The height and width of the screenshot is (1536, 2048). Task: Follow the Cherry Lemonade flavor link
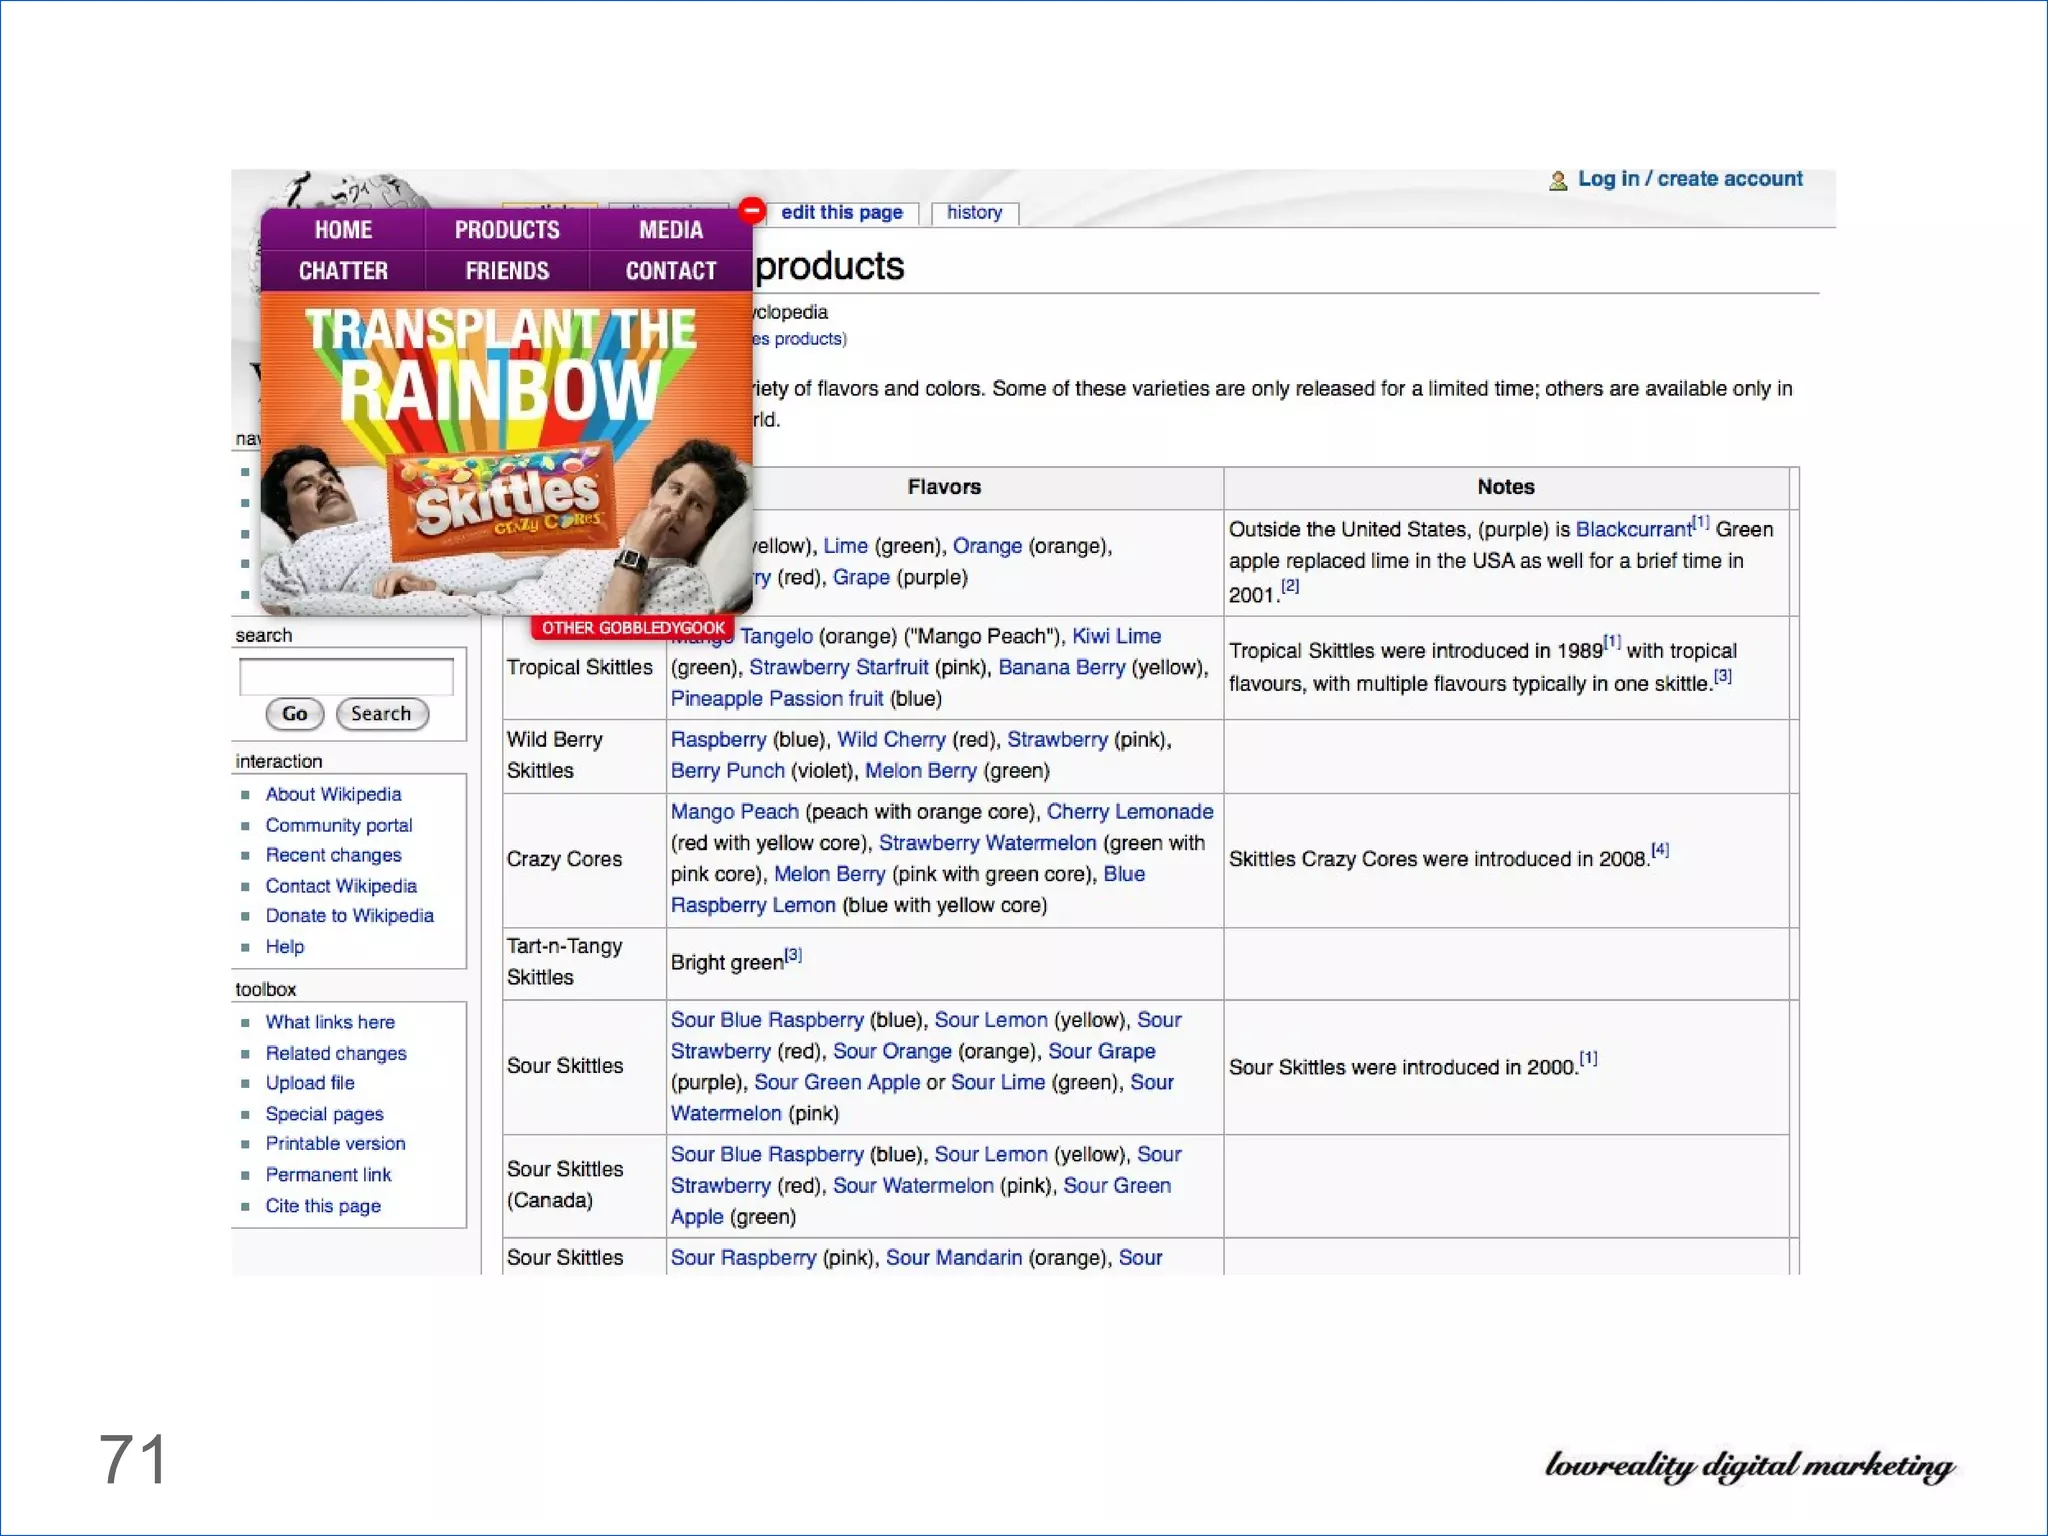tap(1129, 812)
